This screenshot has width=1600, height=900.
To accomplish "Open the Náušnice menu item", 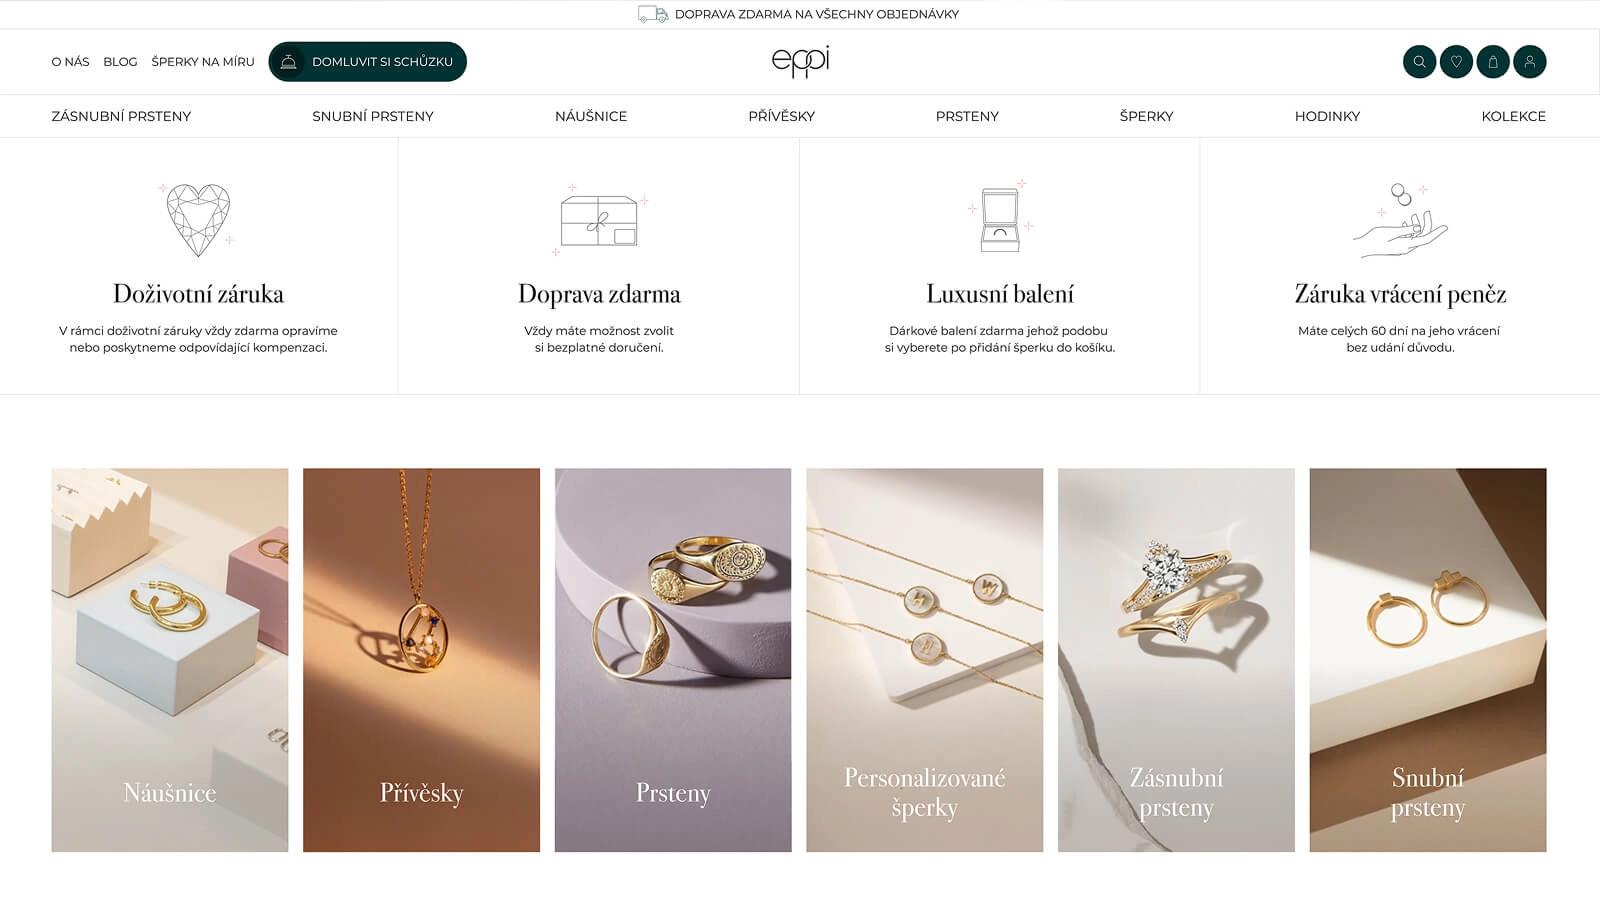I will [x=591, y=116].
